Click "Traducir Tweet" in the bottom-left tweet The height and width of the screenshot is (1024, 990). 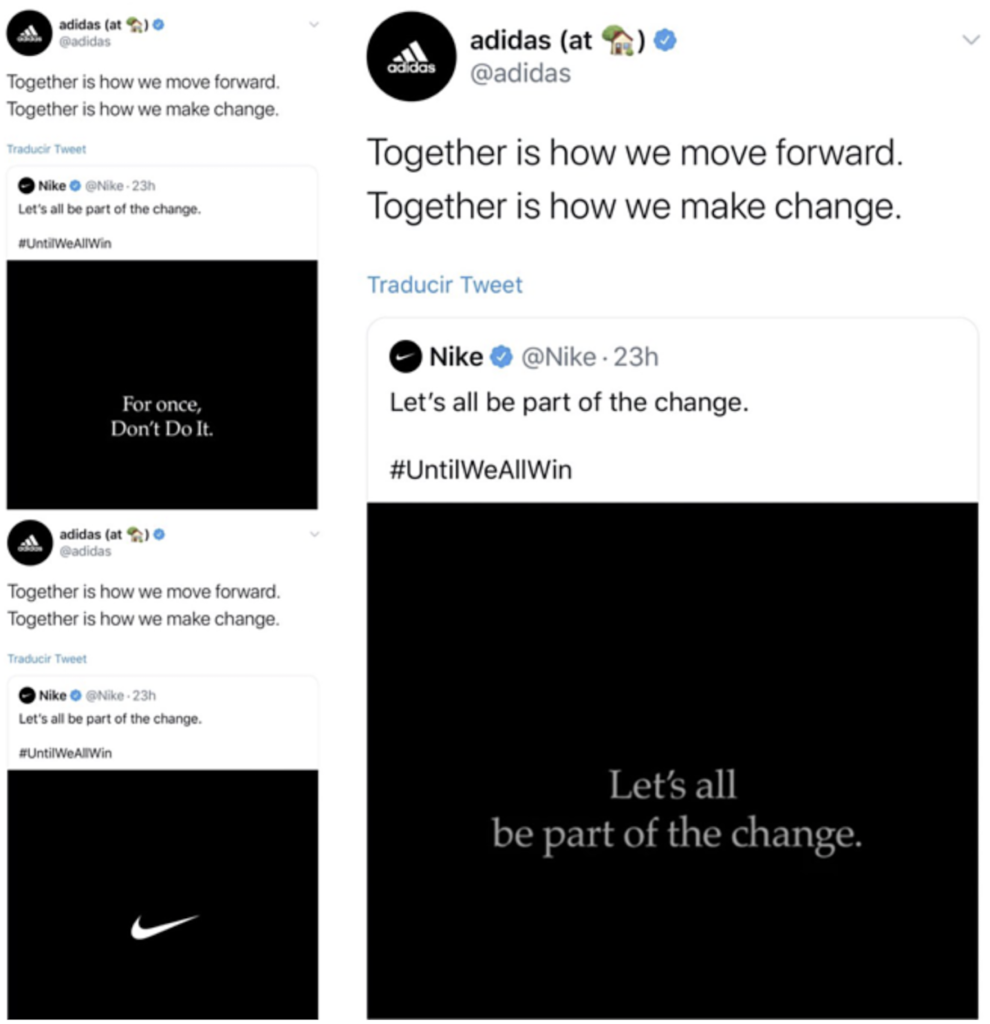click(47, 659)
